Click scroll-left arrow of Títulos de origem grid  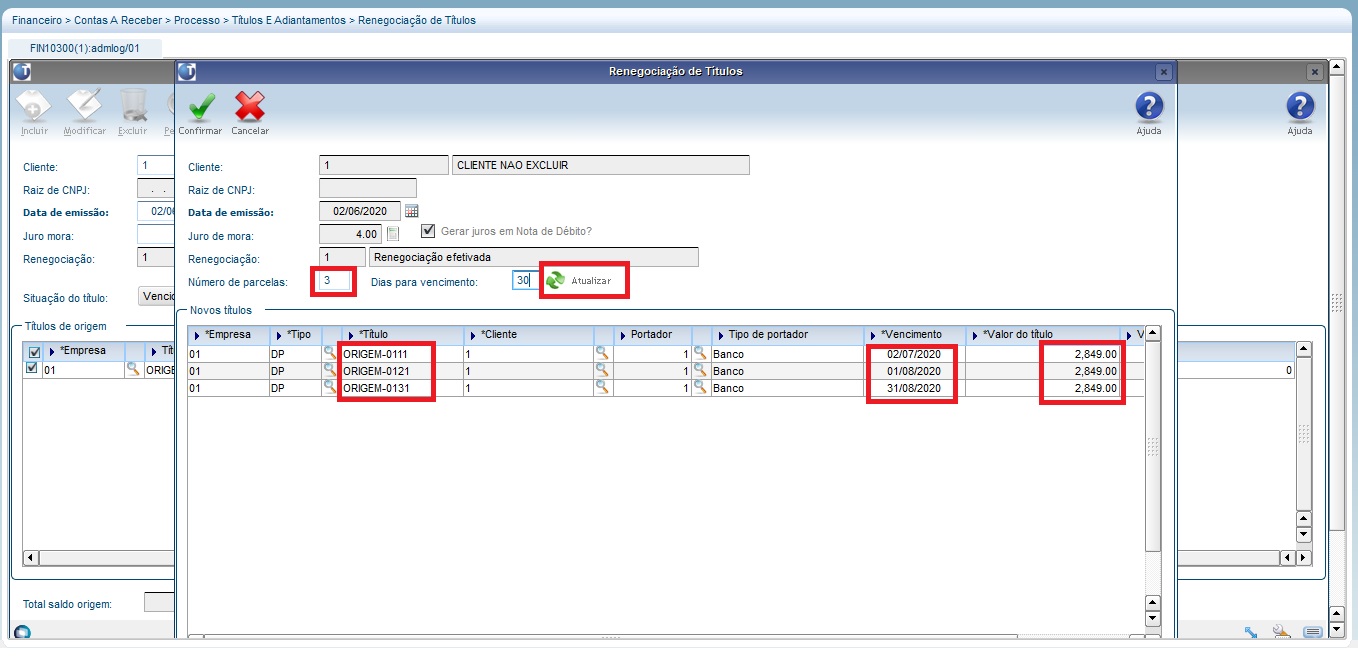30,557
